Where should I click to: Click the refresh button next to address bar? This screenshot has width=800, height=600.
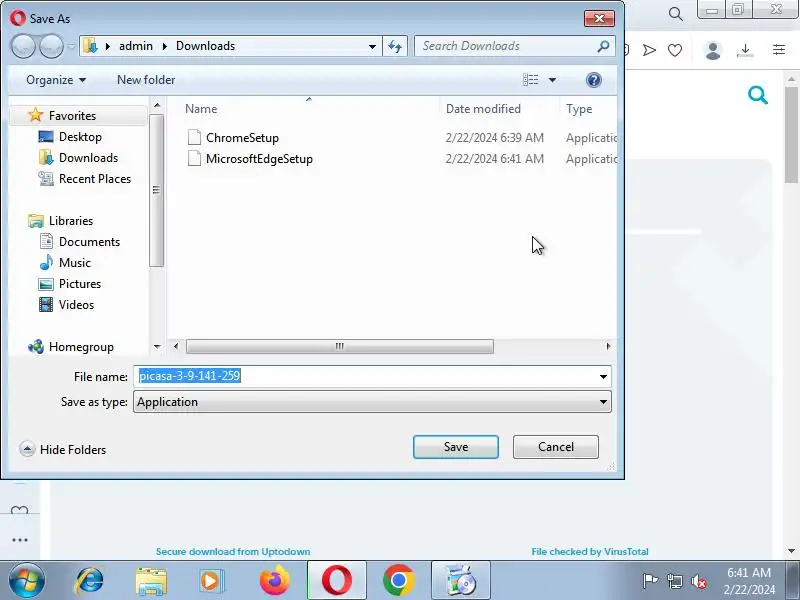[x=395, y=46]
